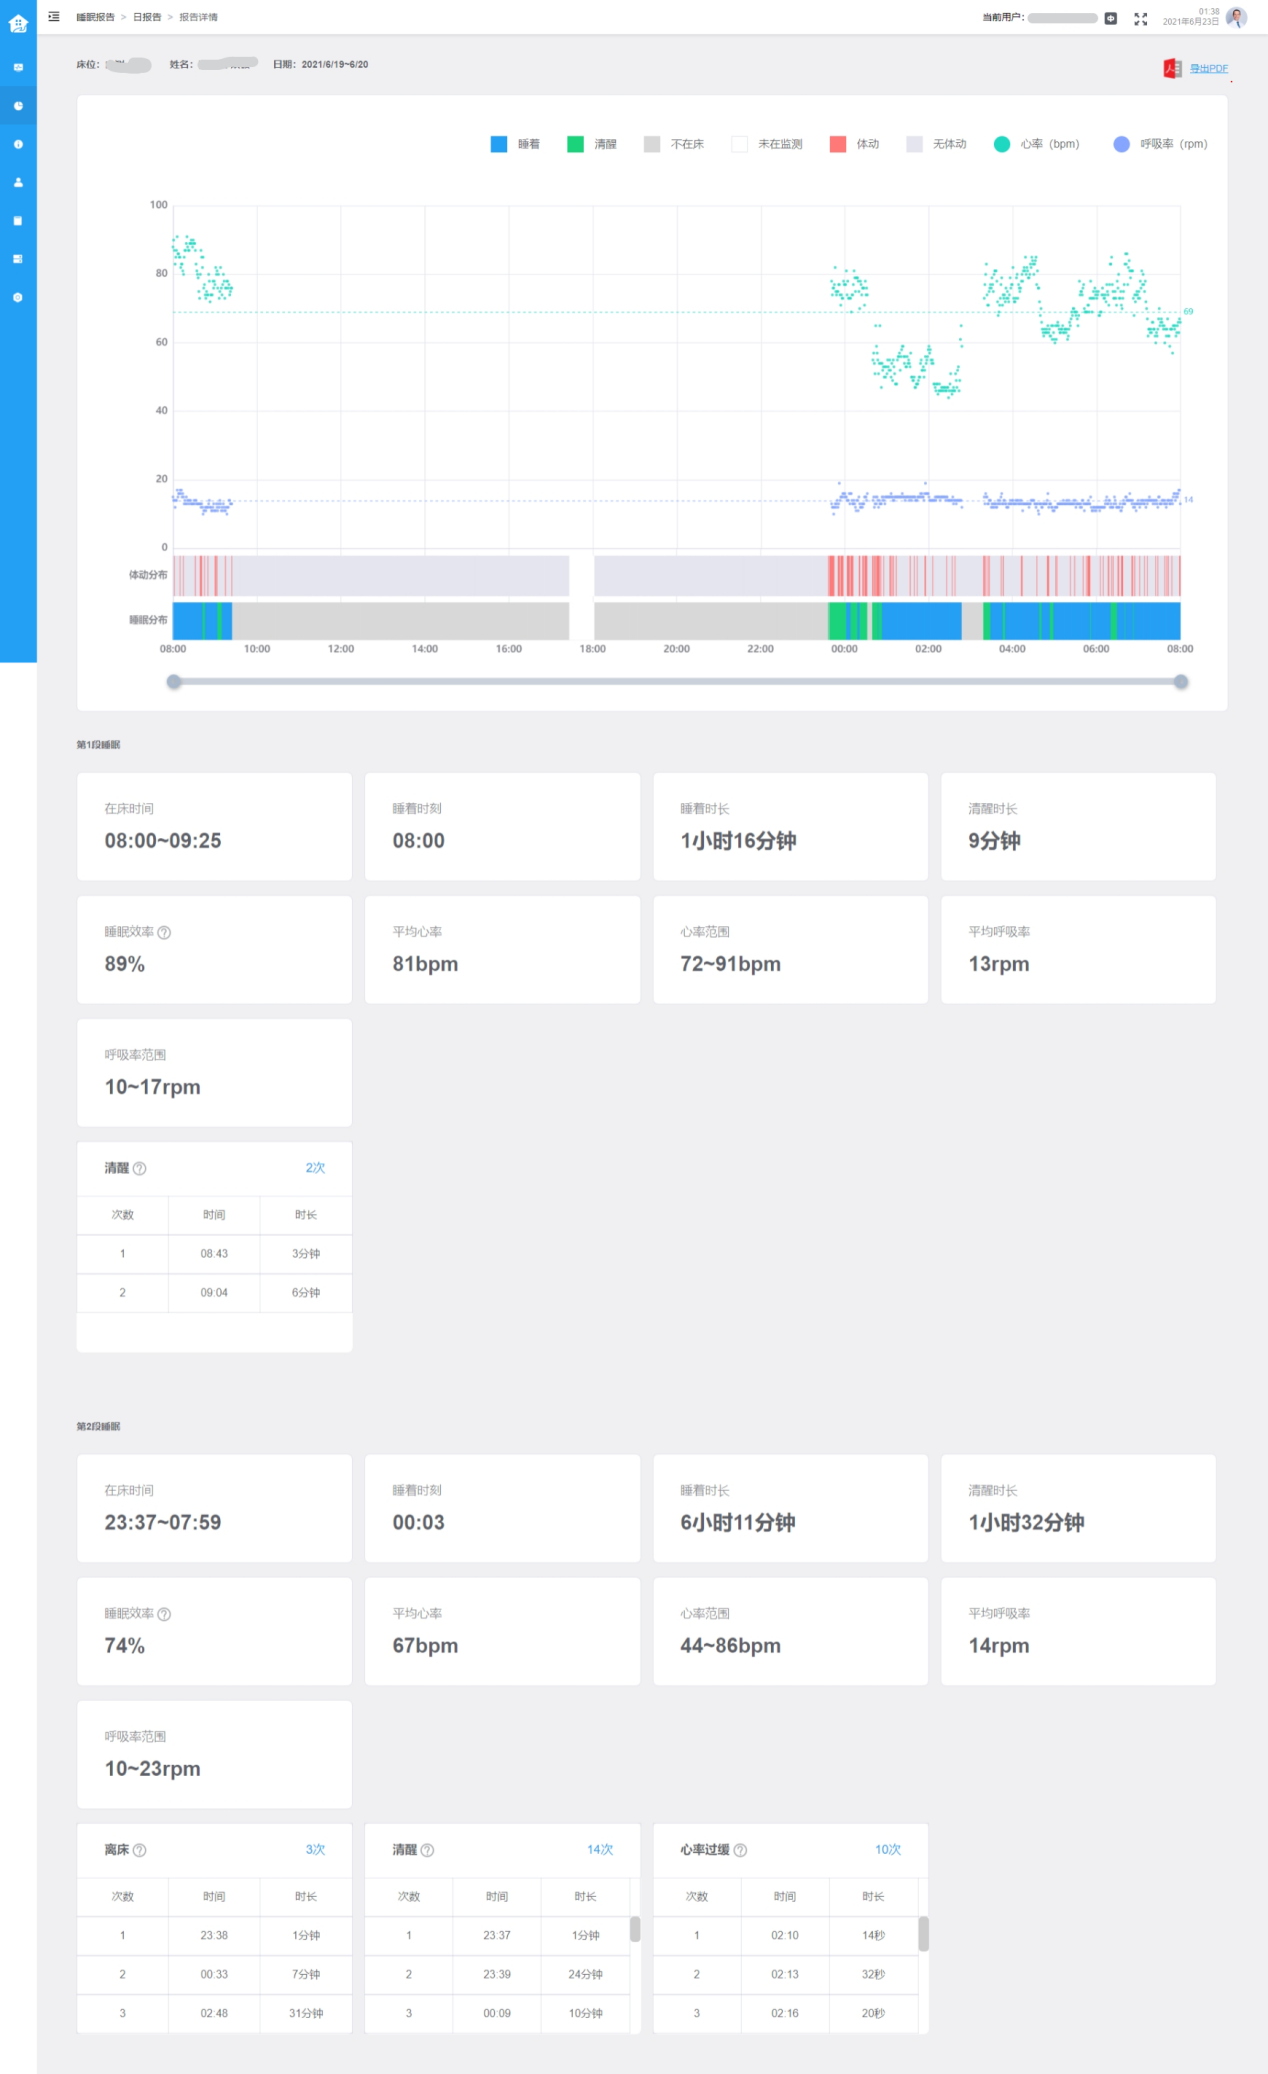Image resolution: width=1268 pixels, height=2074 pixels.
Task: Click the scrollbar in the 清醒 14次 table
Action: (x=635, y=1929)
